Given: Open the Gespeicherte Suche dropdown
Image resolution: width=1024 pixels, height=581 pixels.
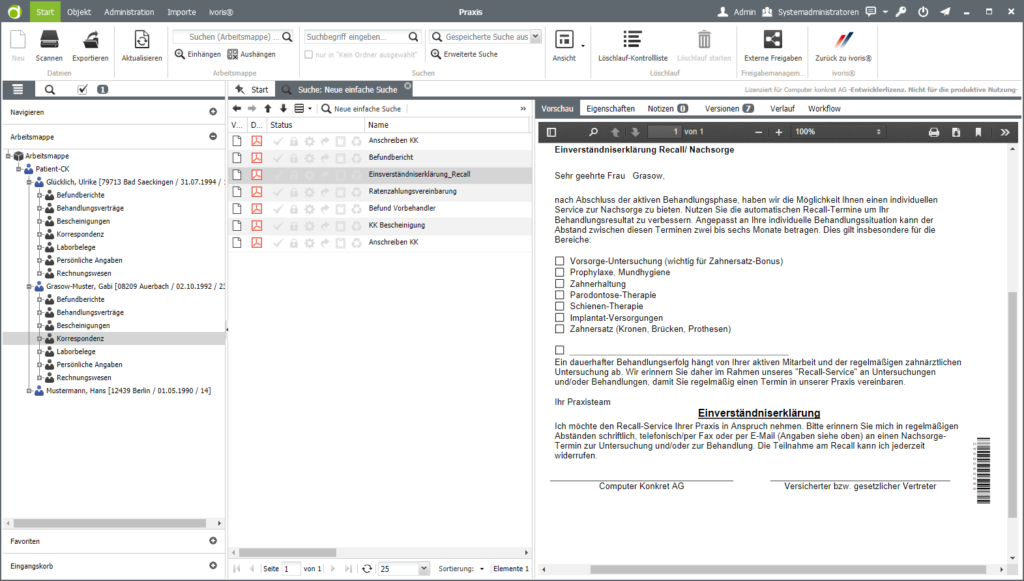Looking at the screenshot, I should [535, 37].
